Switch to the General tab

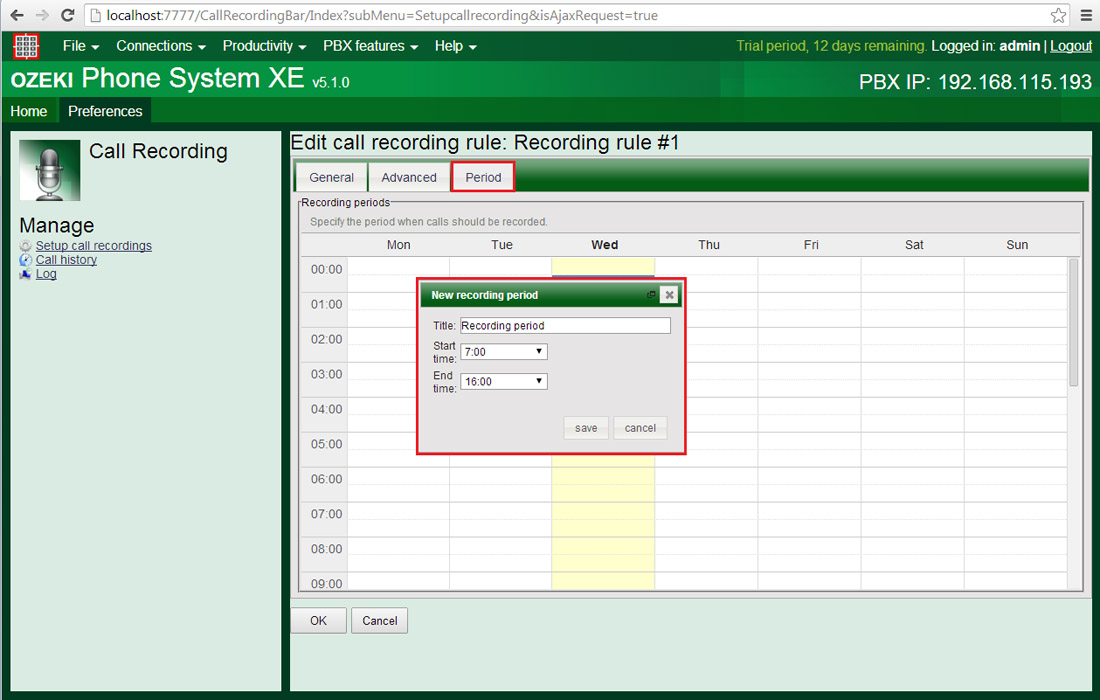331,177
